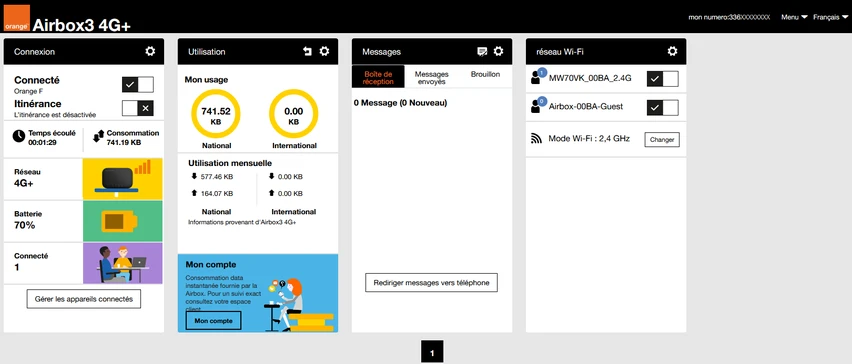Open Messages panel settings gear

(x=498, y=51)
